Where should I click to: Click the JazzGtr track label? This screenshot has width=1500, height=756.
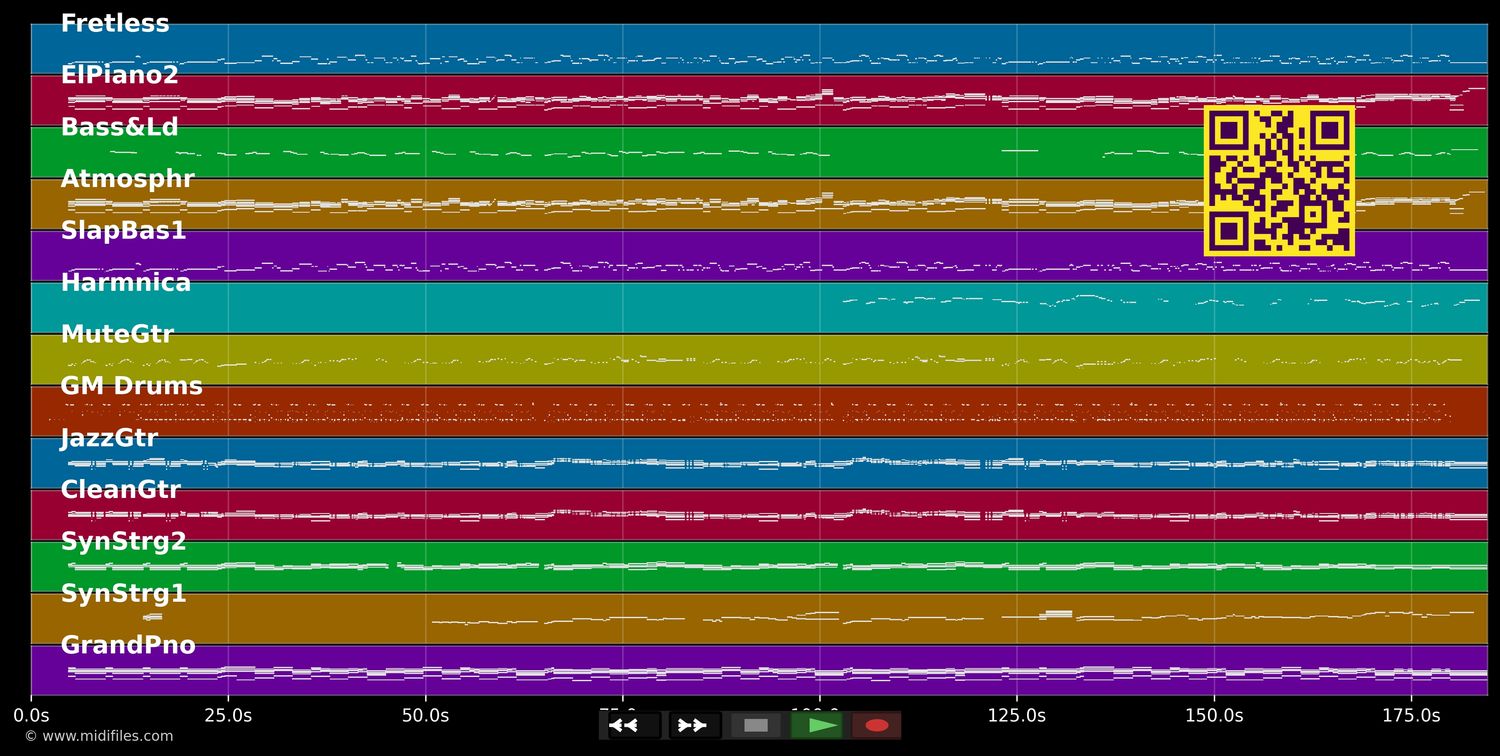coord(109,438)
